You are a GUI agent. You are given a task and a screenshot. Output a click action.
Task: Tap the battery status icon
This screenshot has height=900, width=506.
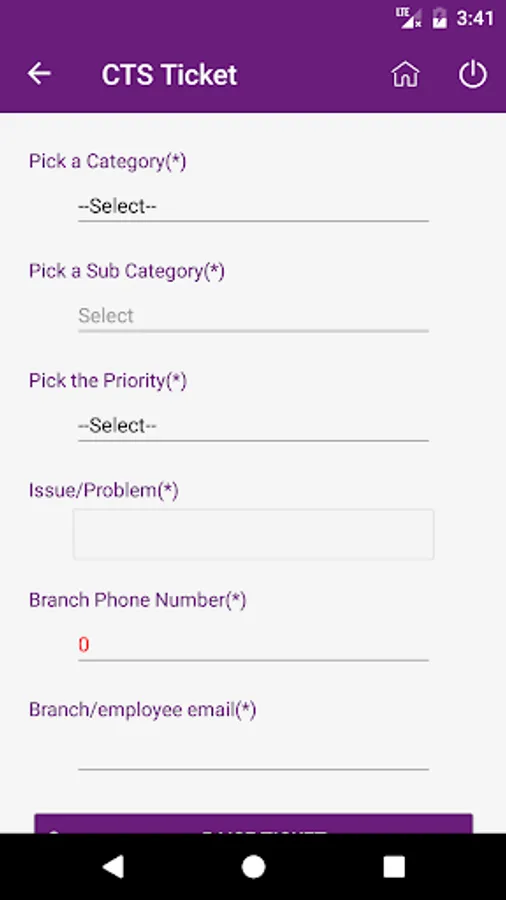pos(439,18)
